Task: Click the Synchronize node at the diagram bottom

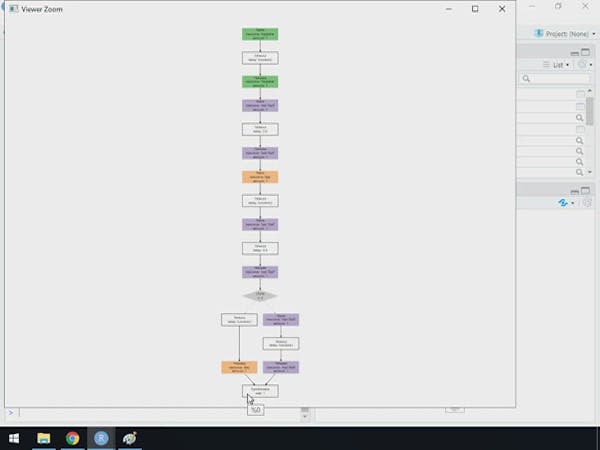Action: coord(260,391)
